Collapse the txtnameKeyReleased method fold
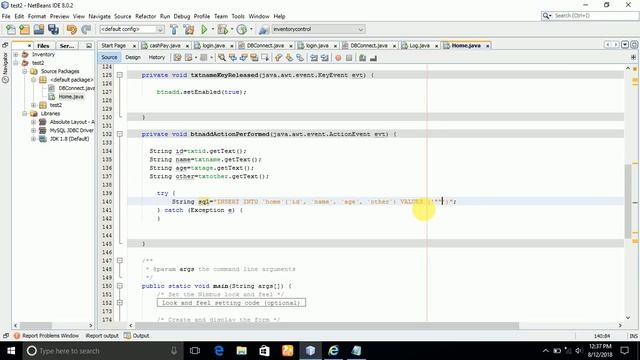Screen dimensions: 640x360 click(x=120, y=75)
